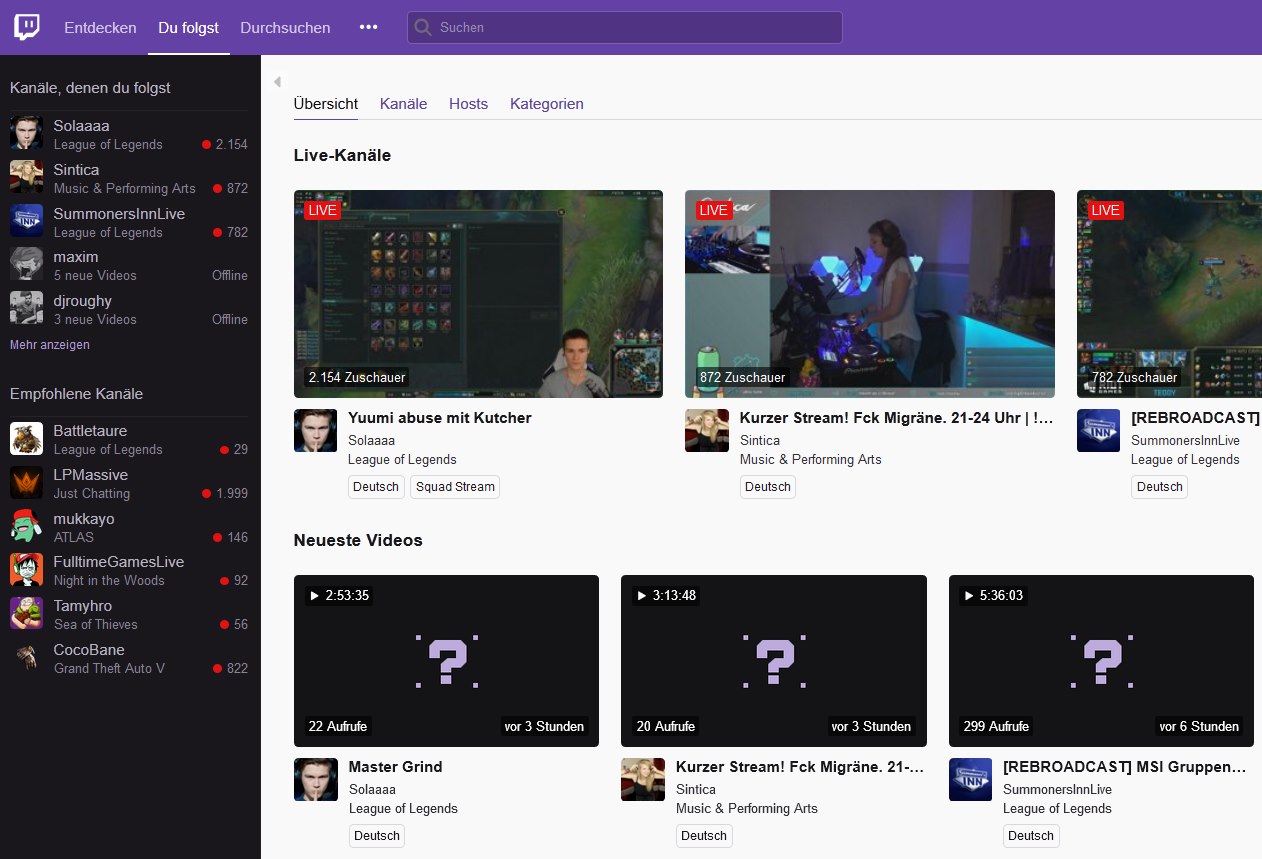Click Sintica avatar beside live Kurzer Stream
The image size is (1262, 859).
coord(707,430)
